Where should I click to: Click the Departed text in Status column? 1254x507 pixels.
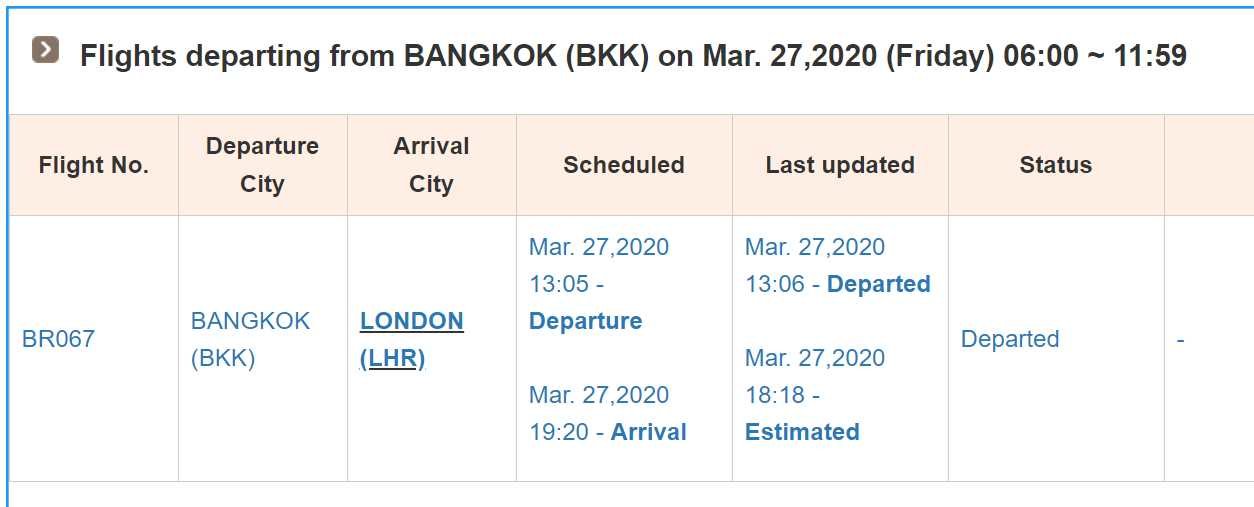pyautogui.click(x=1009, y=339)
